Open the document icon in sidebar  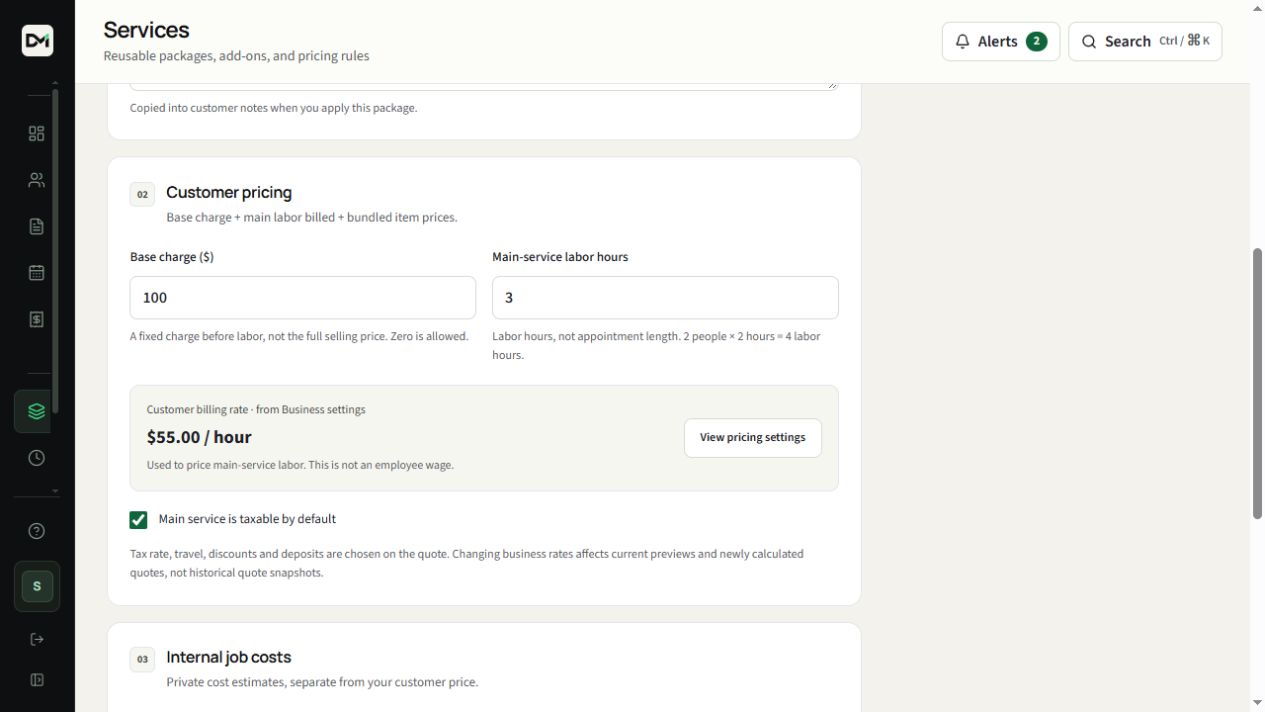click(37, 226)
